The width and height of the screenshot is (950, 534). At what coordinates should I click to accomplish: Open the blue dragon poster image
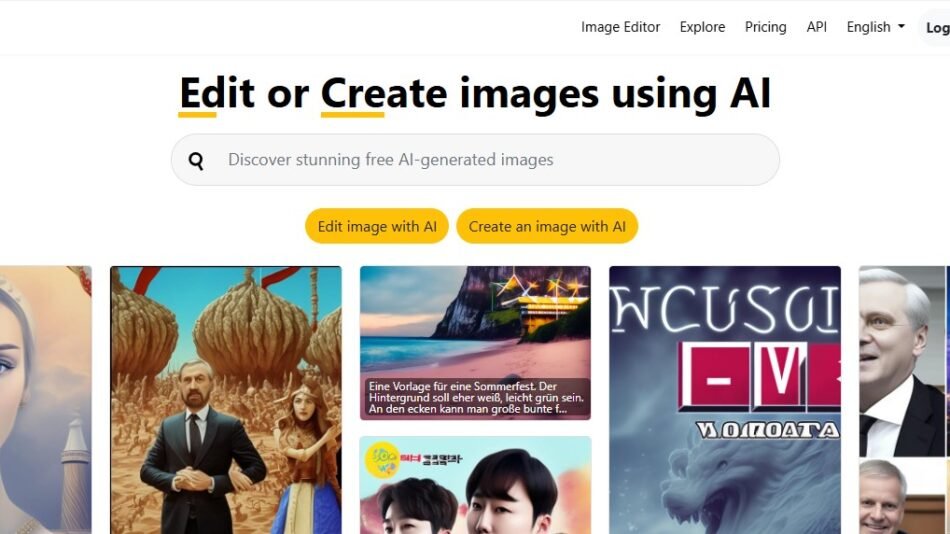(724, 400)
